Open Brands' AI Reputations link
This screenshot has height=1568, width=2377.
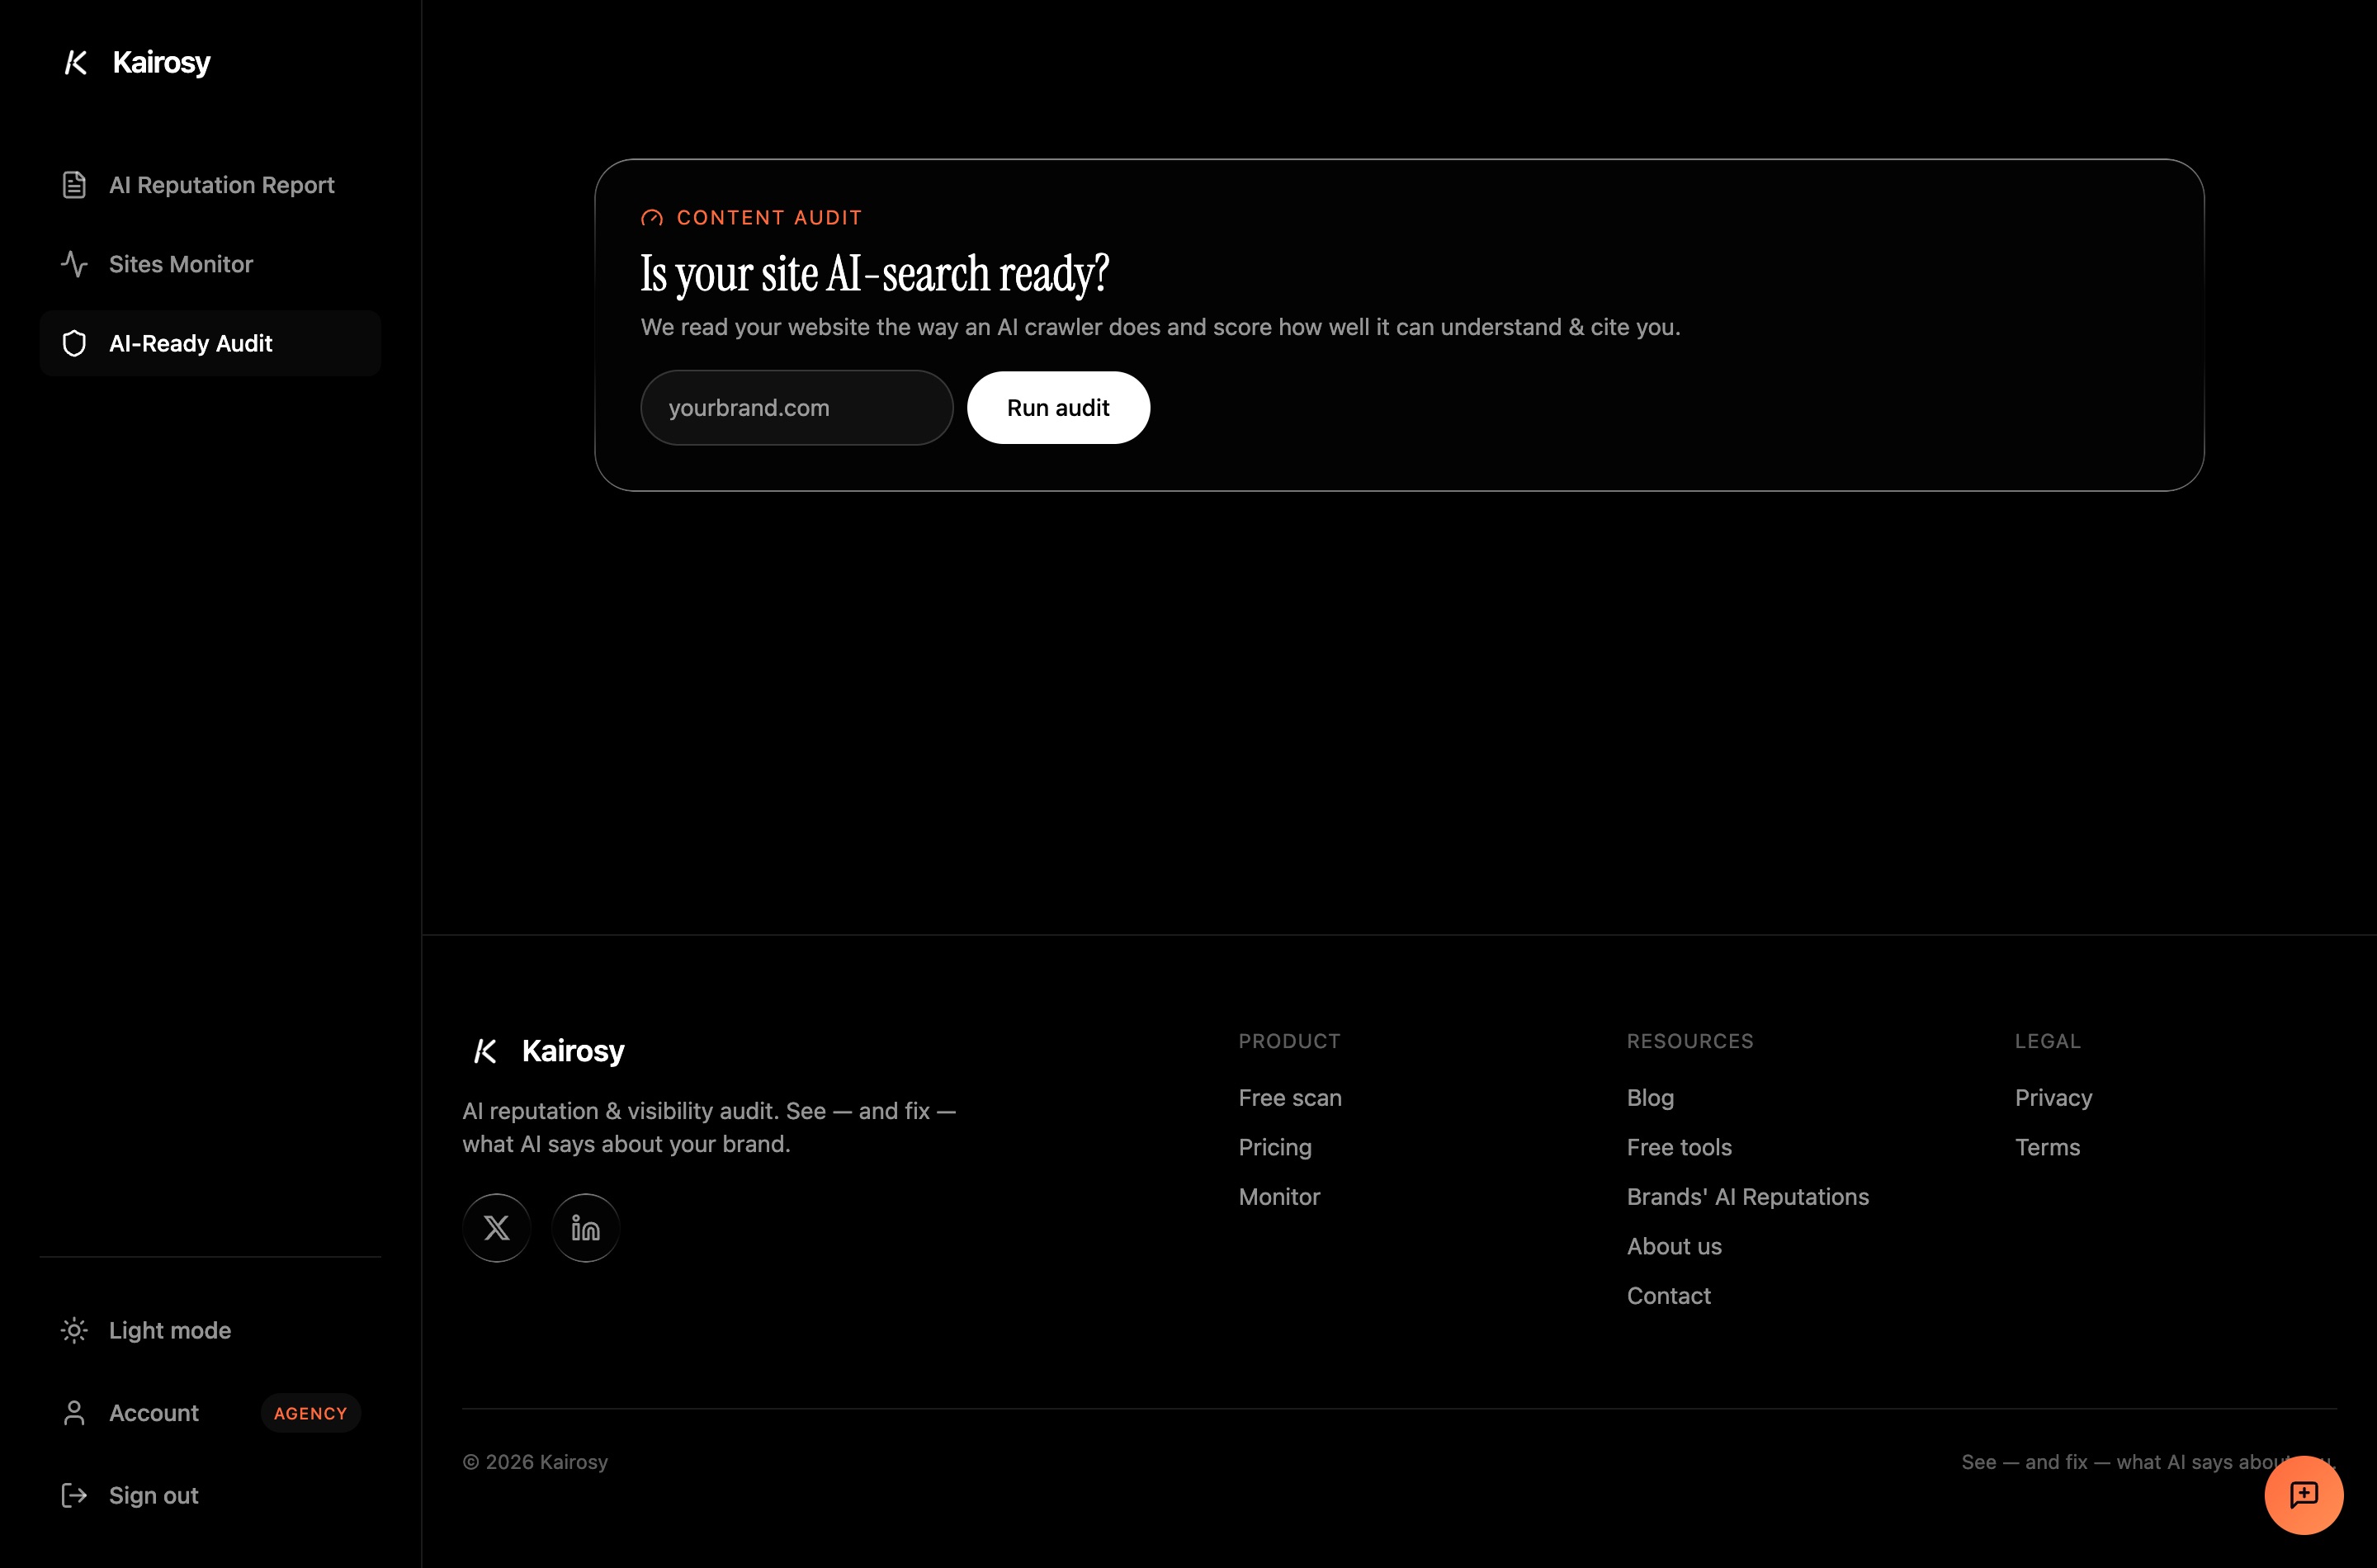(x=1748, y=1197)
